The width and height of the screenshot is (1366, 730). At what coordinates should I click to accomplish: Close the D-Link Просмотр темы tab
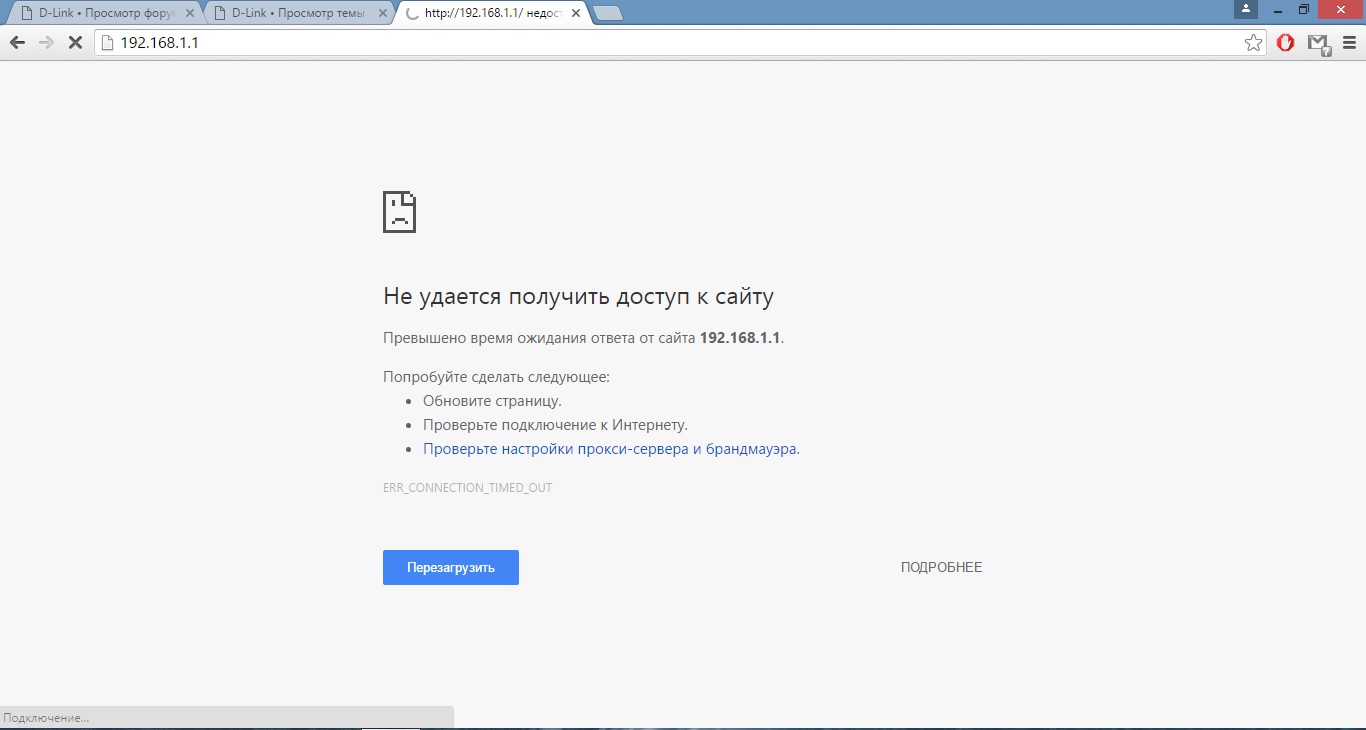click(381, 13)
